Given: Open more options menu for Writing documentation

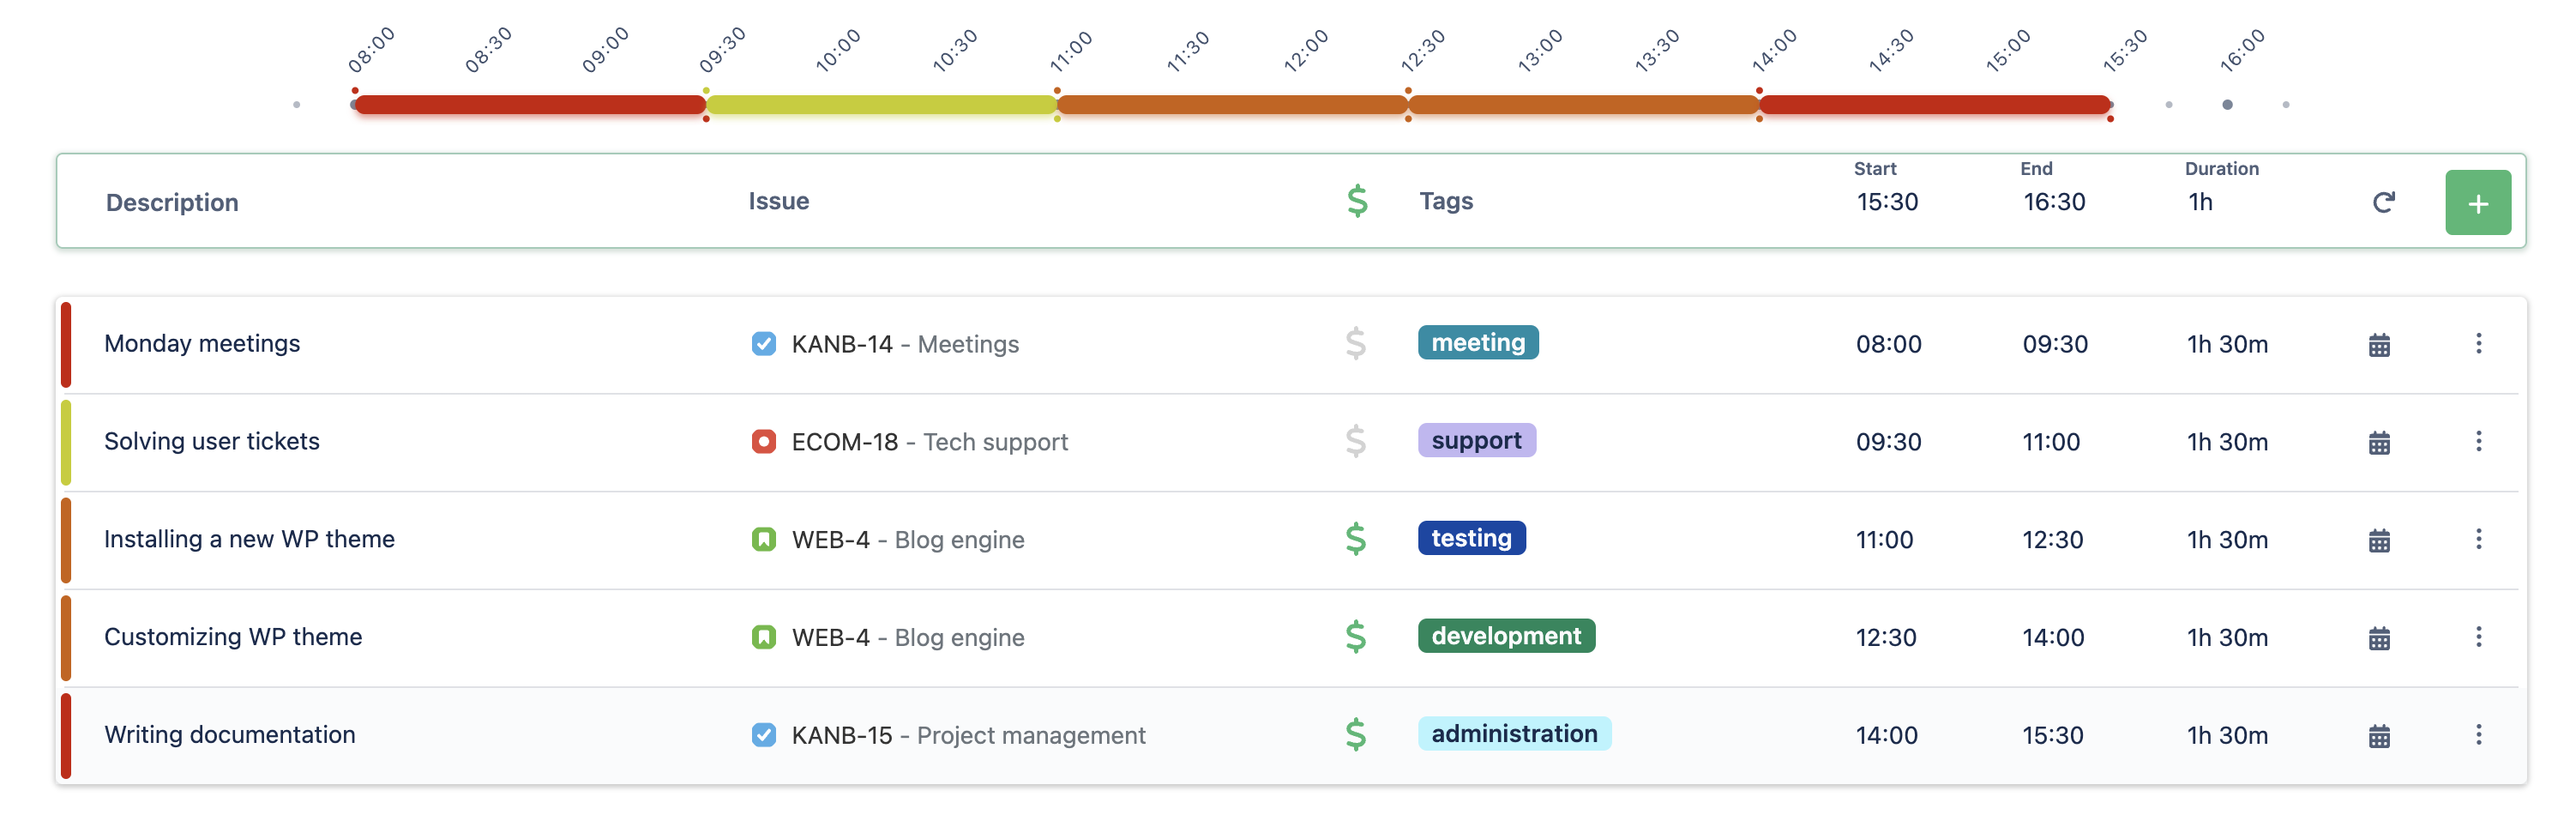Looking at the screenshot, I should (x=2477, y=735).
